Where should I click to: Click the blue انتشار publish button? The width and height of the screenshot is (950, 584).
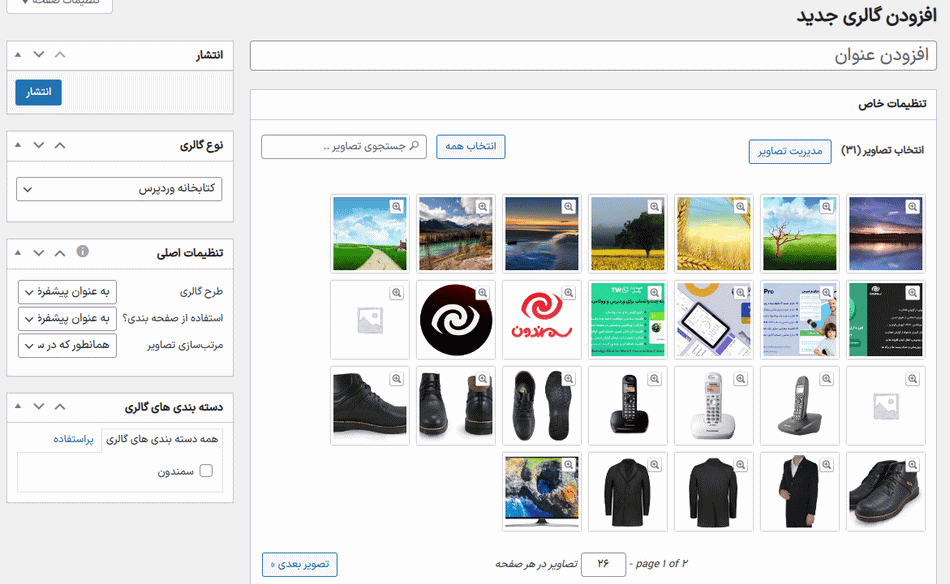click(38, 92)
